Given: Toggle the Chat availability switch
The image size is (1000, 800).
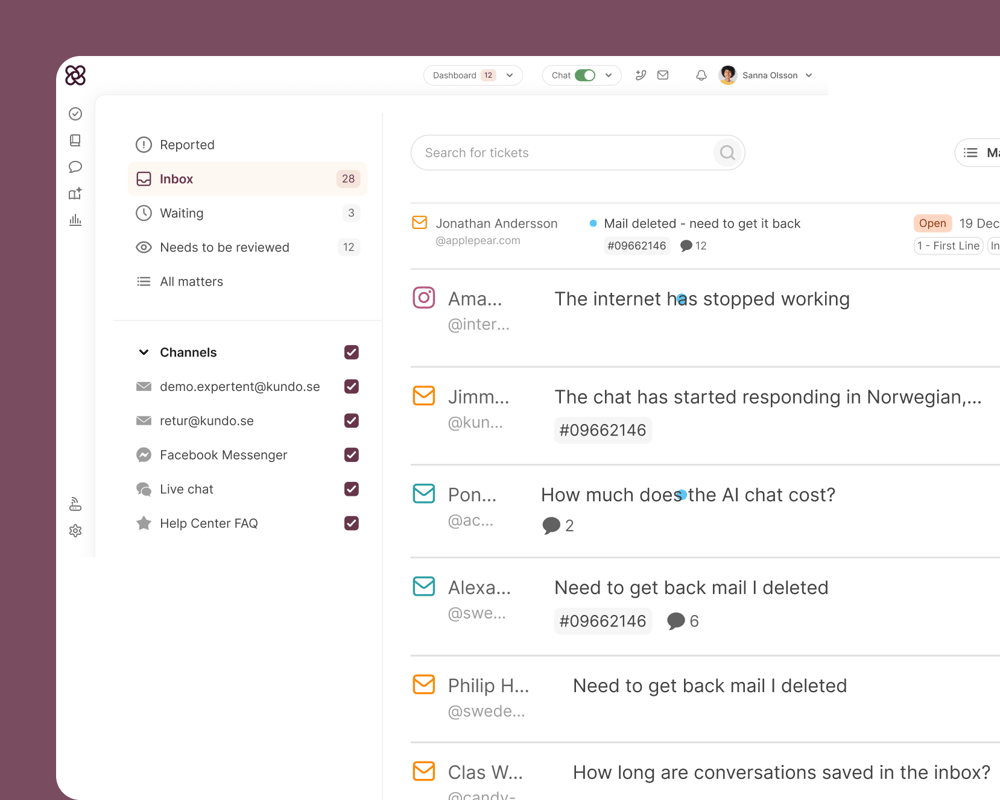Looking at the screenshot, I should (x=585, y=75).
